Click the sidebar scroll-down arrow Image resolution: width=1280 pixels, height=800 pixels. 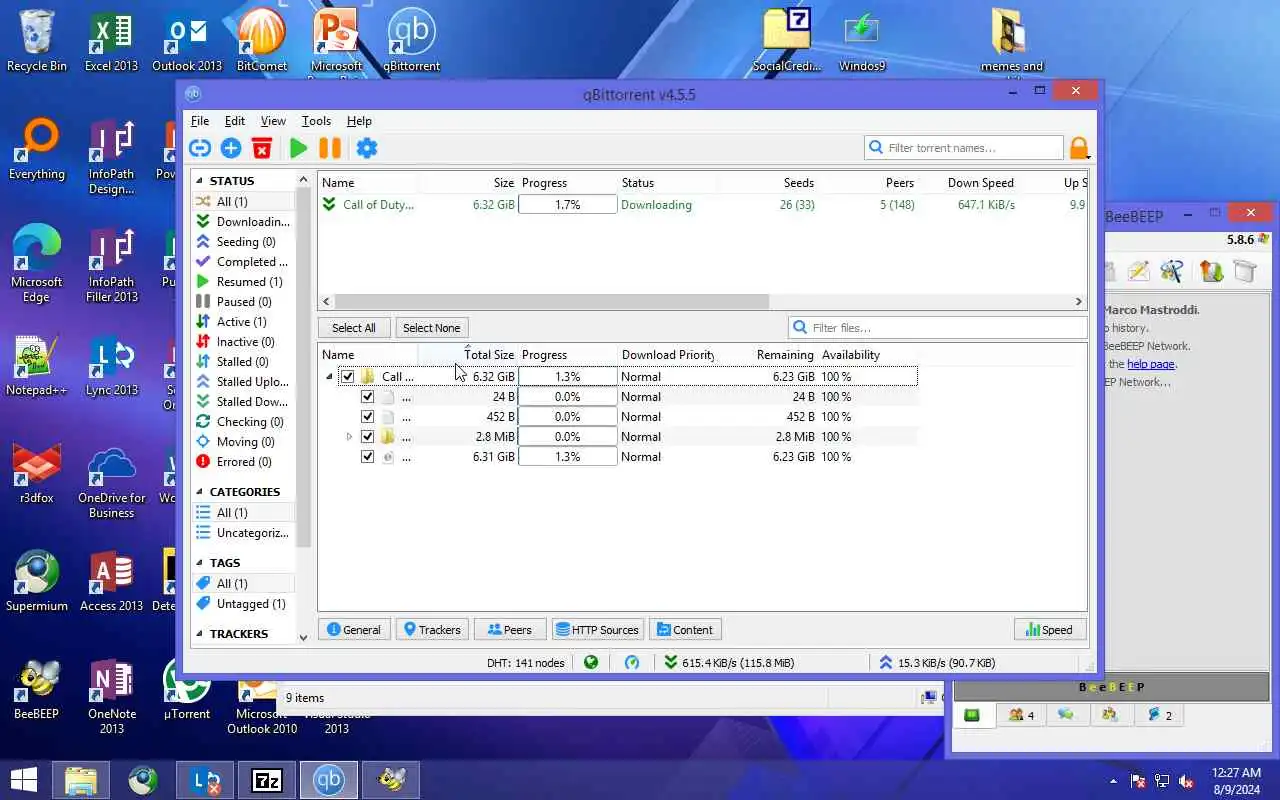pos(304,636)
